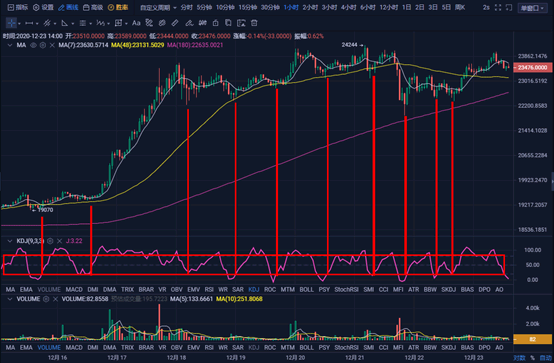Click the trash delete drawings icon

point(254,23)
